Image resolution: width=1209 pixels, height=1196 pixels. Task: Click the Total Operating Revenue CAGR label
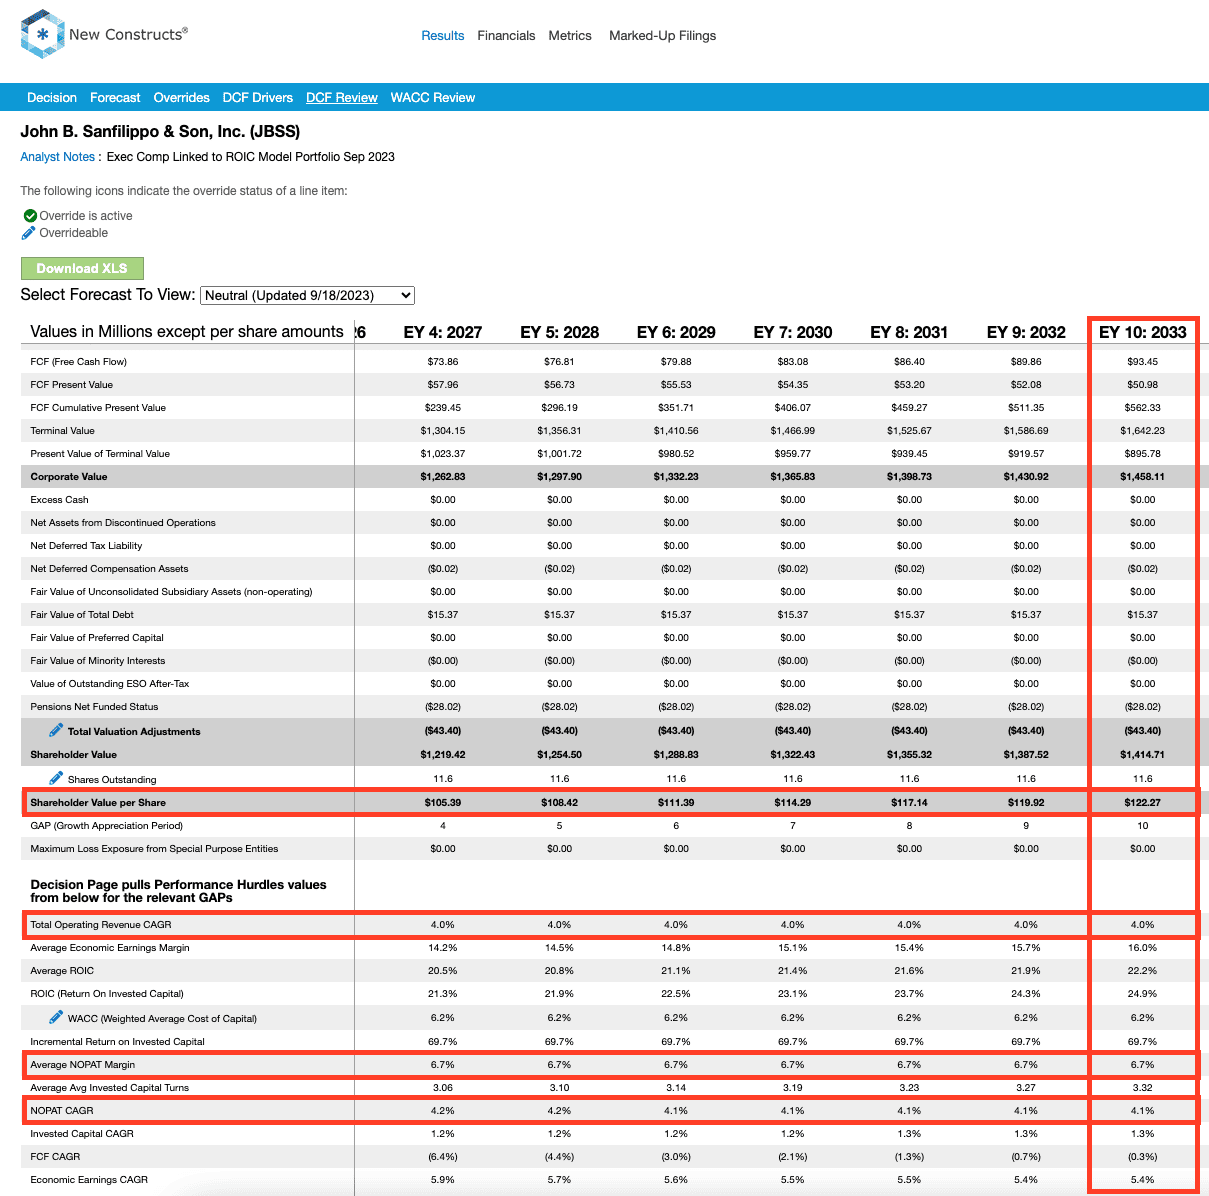(x=101, y=924)
